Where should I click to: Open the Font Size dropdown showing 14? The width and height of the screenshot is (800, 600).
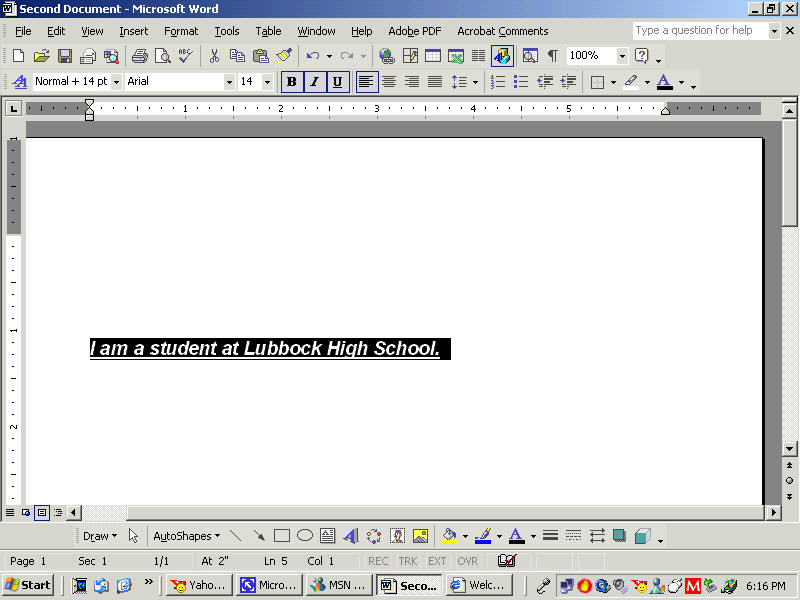pos(267,82)
